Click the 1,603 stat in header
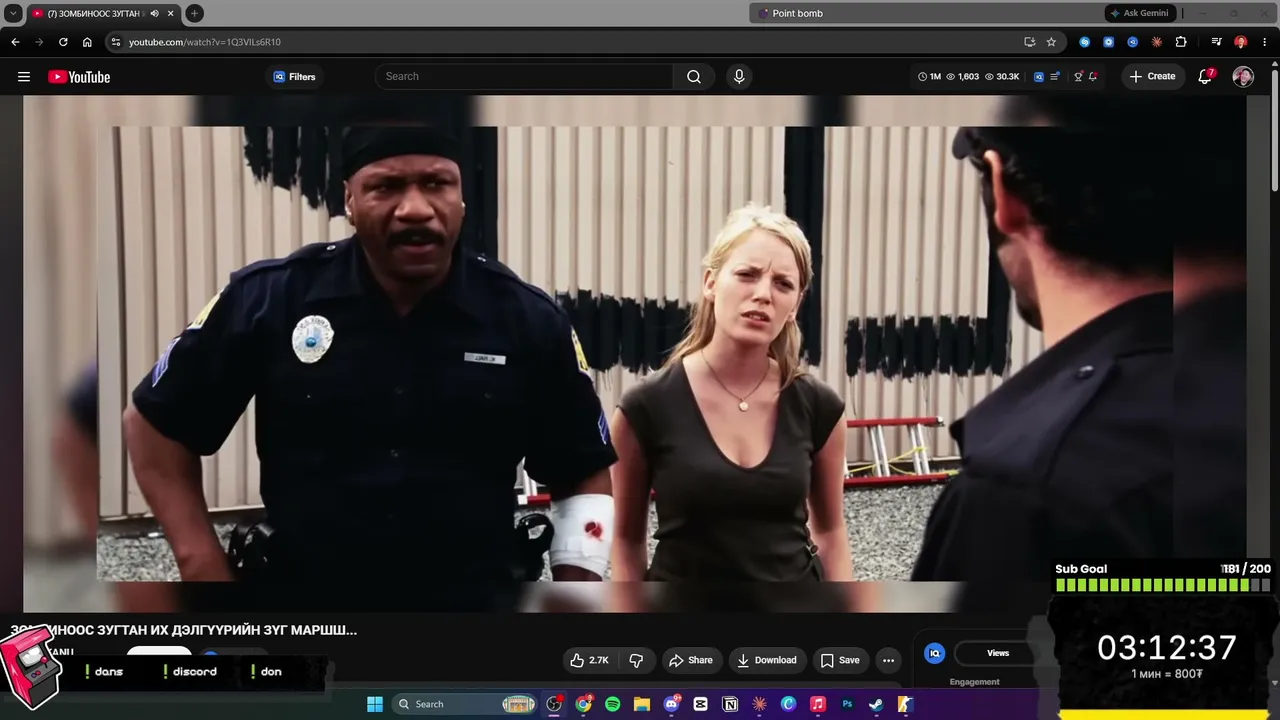The width and height of the screenshot is (1280, 720). coord(963,77)
